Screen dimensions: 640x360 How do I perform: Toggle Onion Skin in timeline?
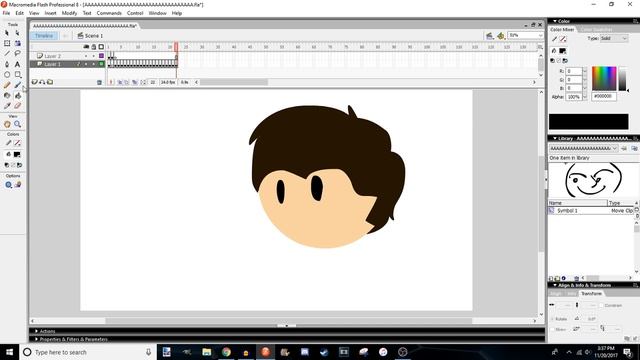120,82
